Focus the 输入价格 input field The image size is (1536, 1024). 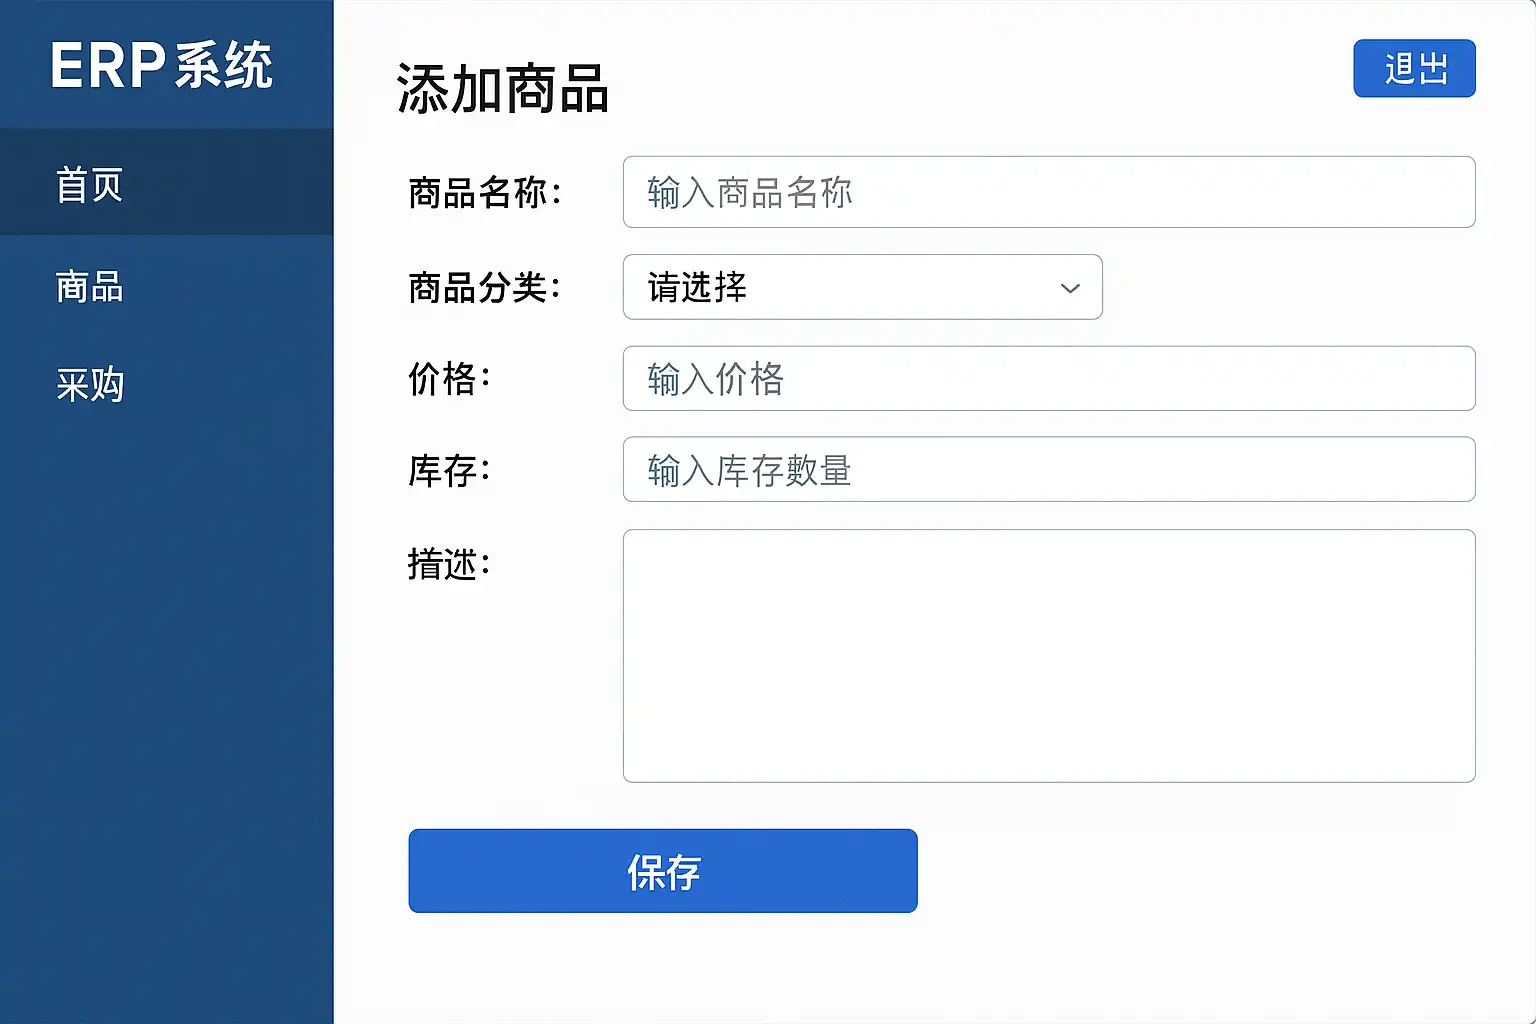(1048, 378)
